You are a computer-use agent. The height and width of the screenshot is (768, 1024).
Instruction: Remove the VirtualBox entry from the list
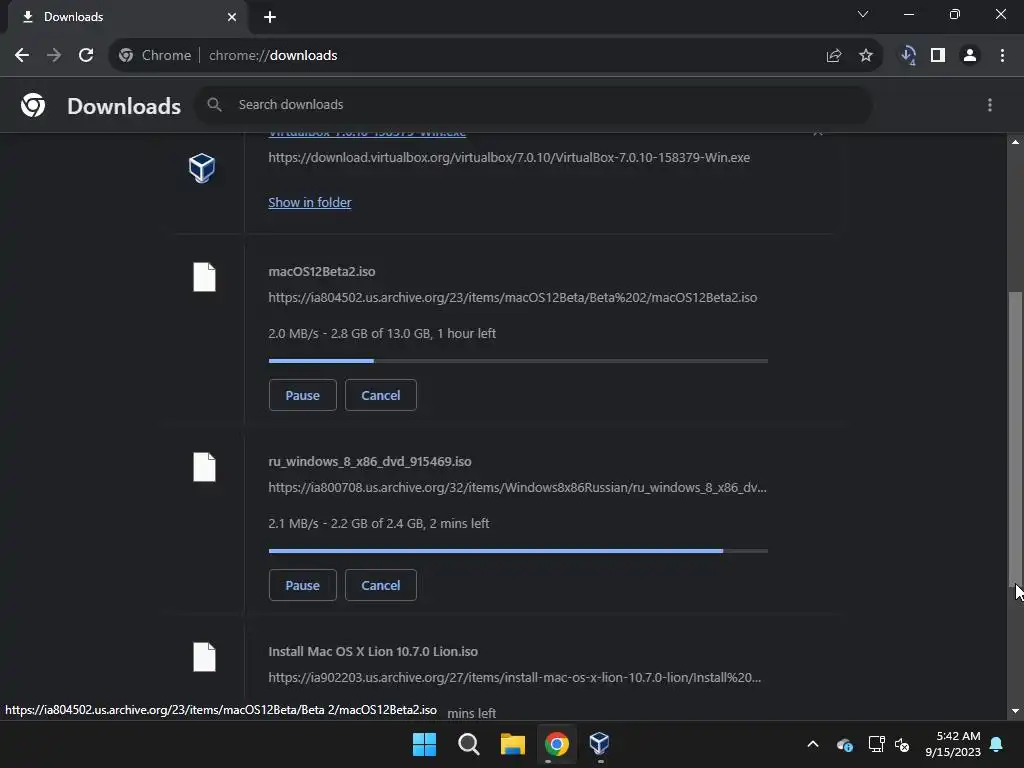click(818, 133)
